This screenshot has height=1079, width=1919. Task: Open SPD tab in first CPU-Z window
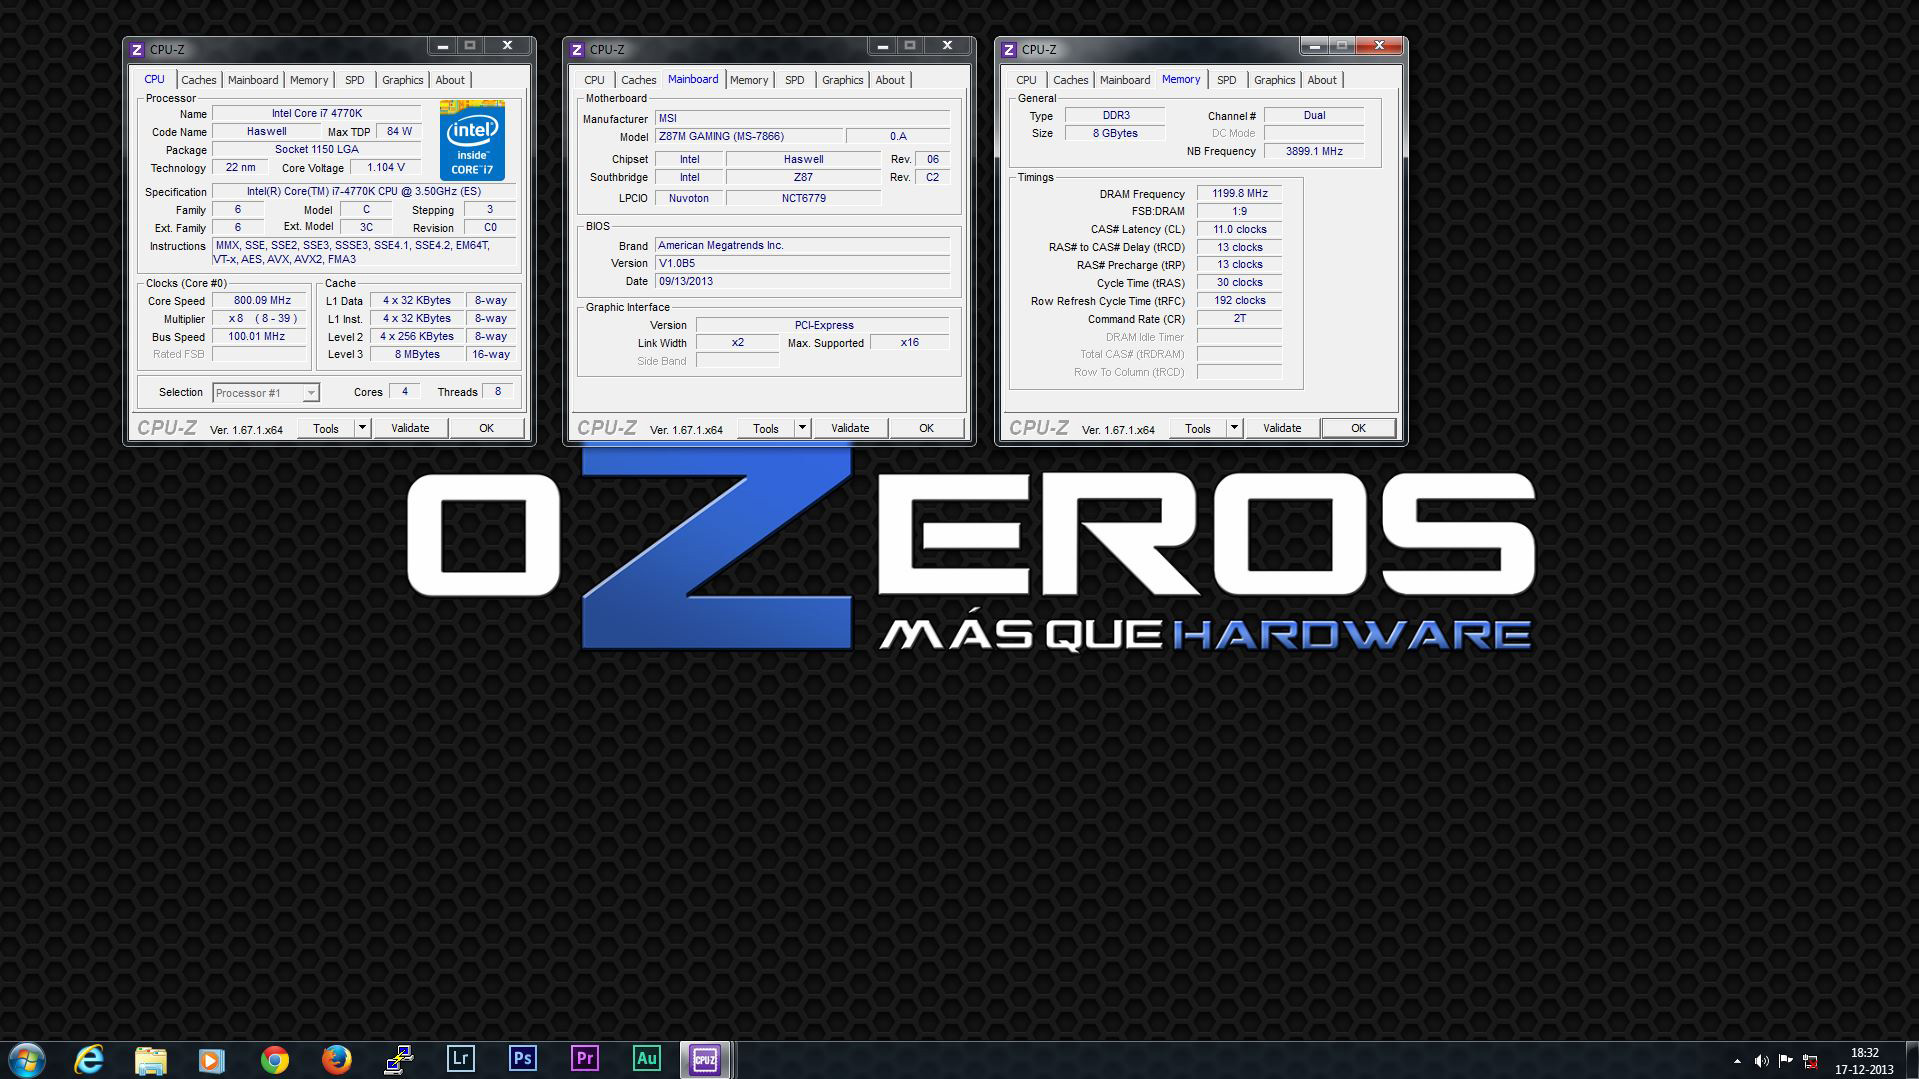click(355, 80)
